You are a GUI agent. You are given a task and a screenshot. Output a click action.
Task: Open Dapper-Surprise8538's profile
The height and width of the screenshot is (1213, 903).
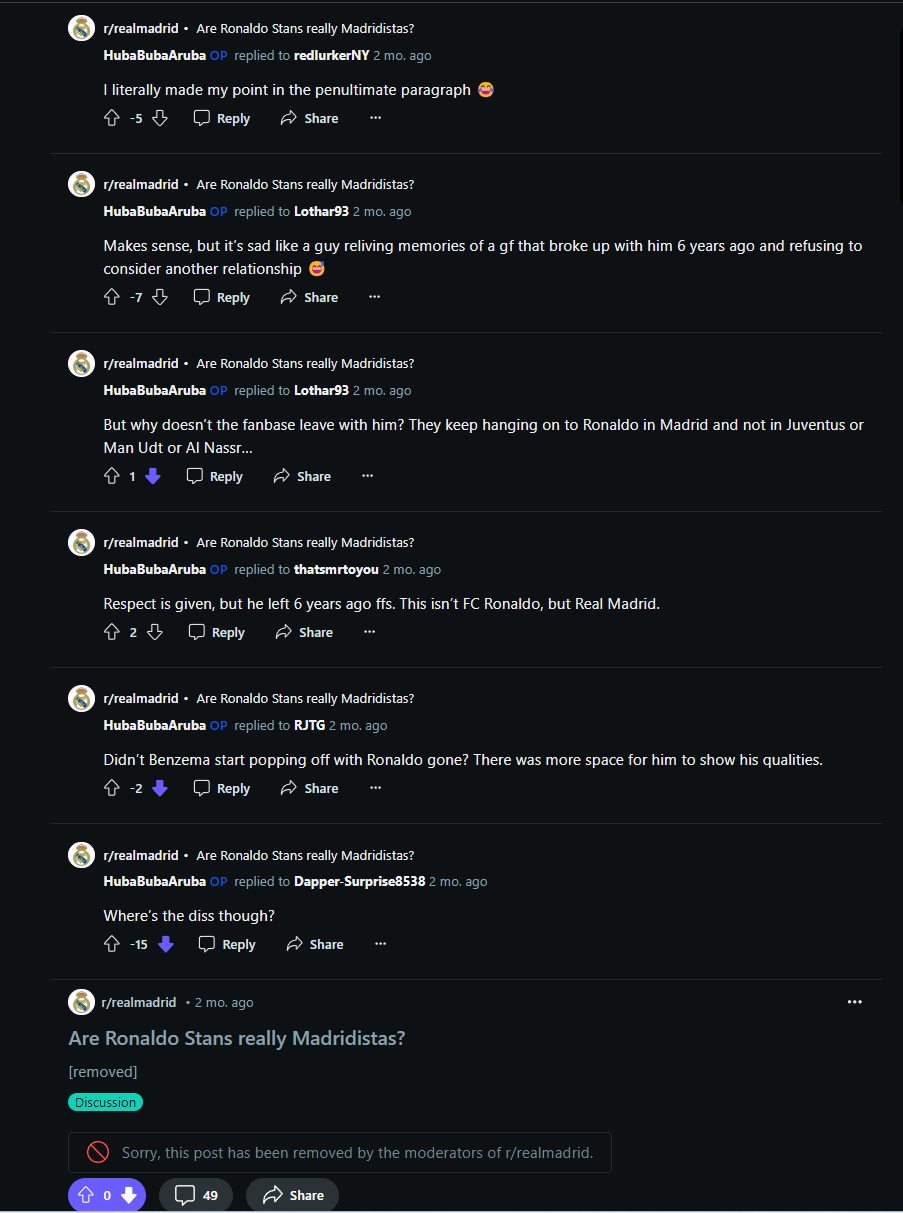(359, 882)
